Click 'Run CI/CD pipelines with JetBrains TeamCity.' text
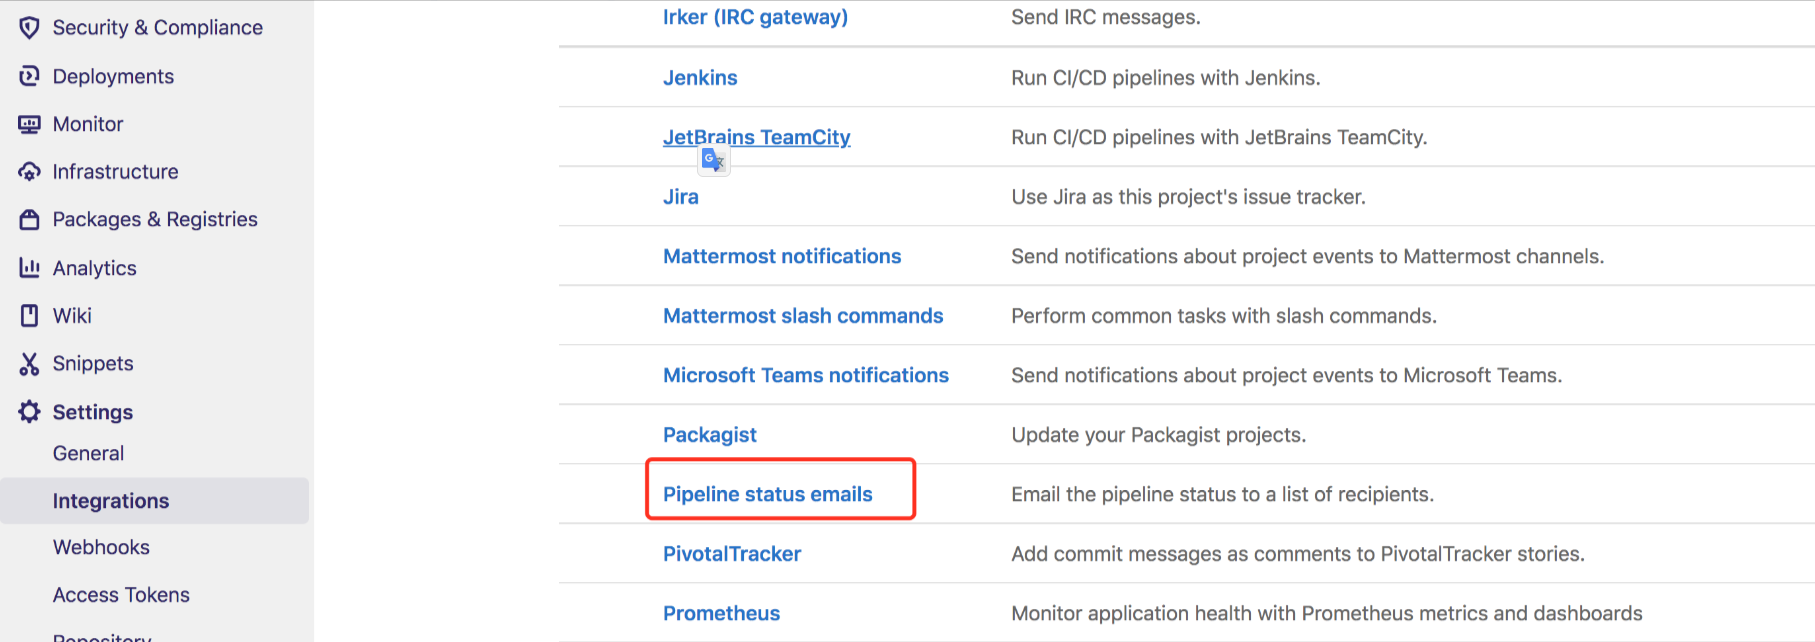1815x642 pixels. [1219, 137]
